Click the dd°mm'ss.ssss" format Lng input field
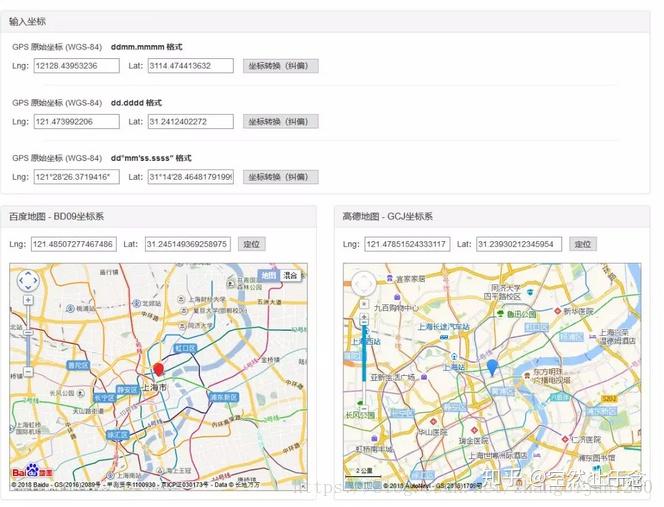 (x=77, y=177)
